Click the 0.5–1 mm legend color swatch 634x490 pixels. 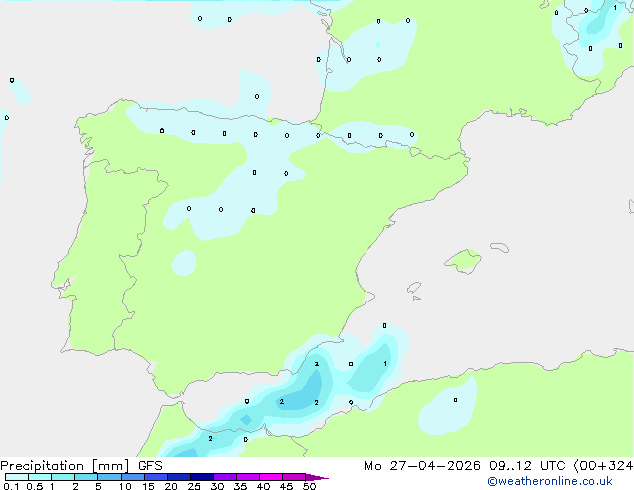(40, 477)
